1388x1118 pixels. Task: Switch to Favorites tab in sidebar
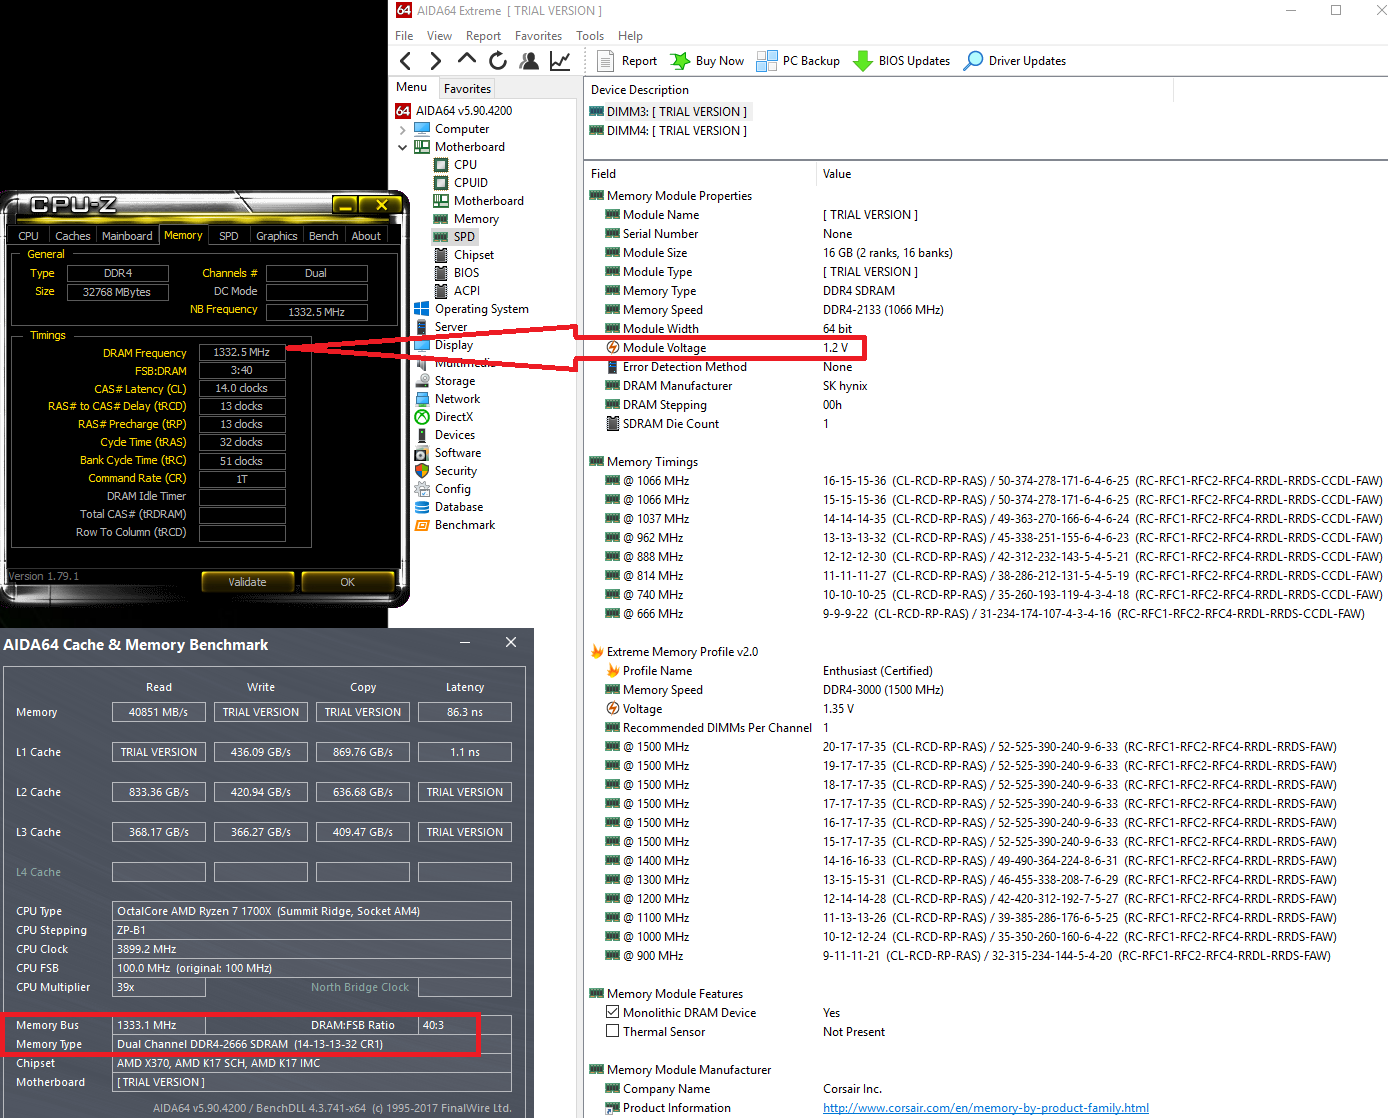coord(467,89)
